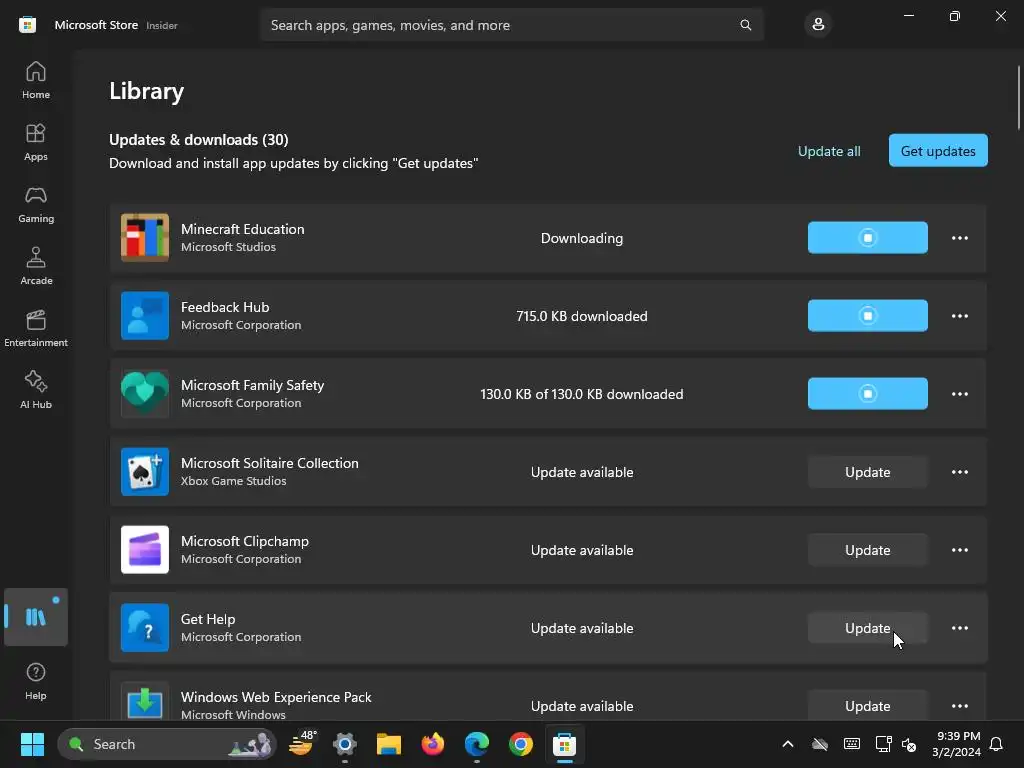Click the Update all link
Screen dimensions: 1024x768
pos(829,151)
